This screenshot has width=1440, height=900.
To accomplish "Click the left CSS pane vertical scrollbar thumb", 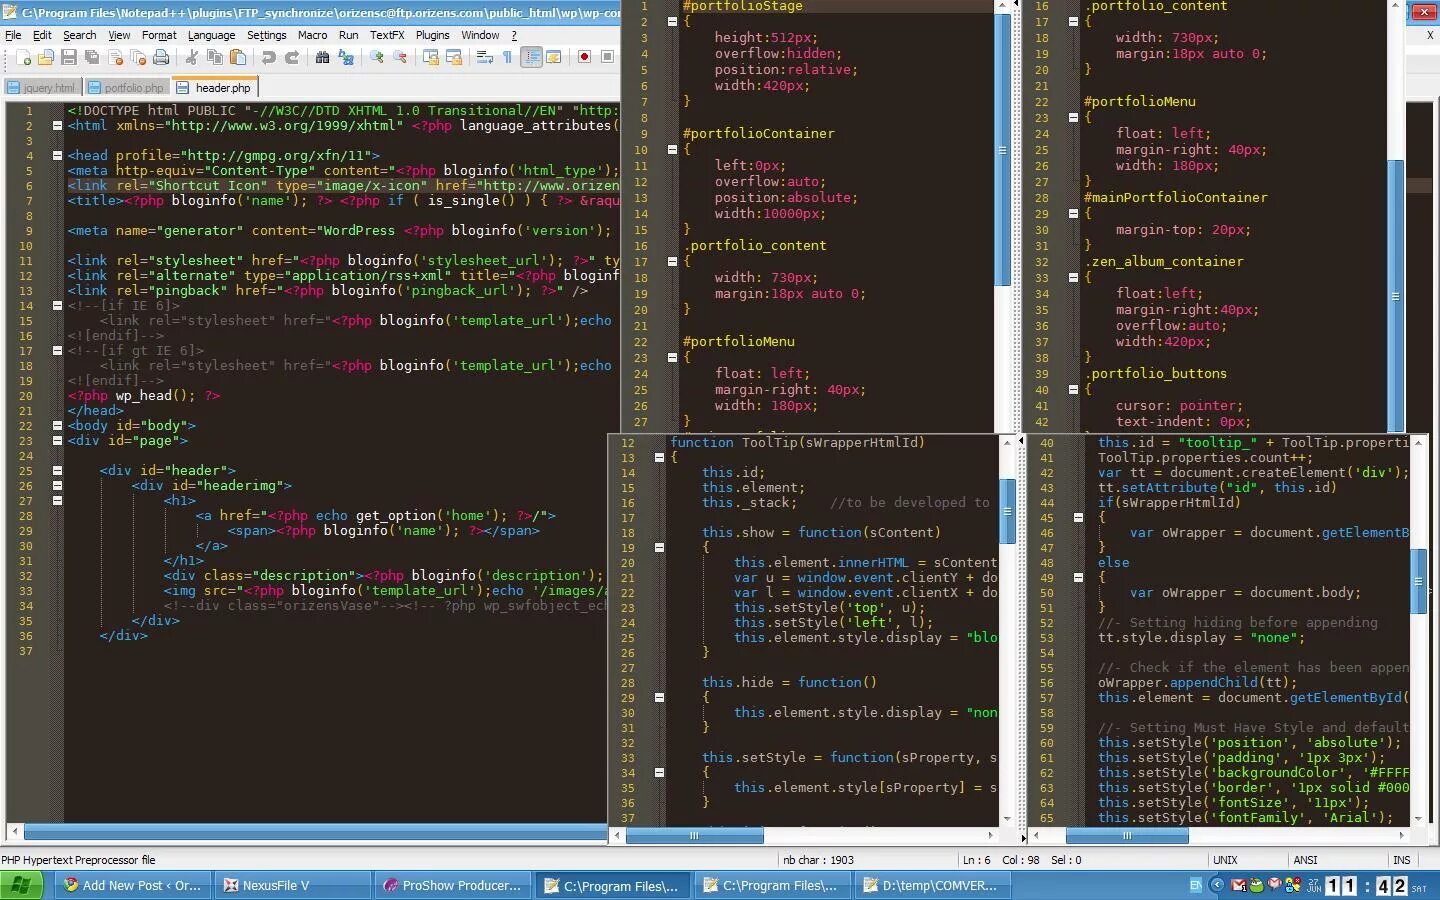I will 1003,150.
